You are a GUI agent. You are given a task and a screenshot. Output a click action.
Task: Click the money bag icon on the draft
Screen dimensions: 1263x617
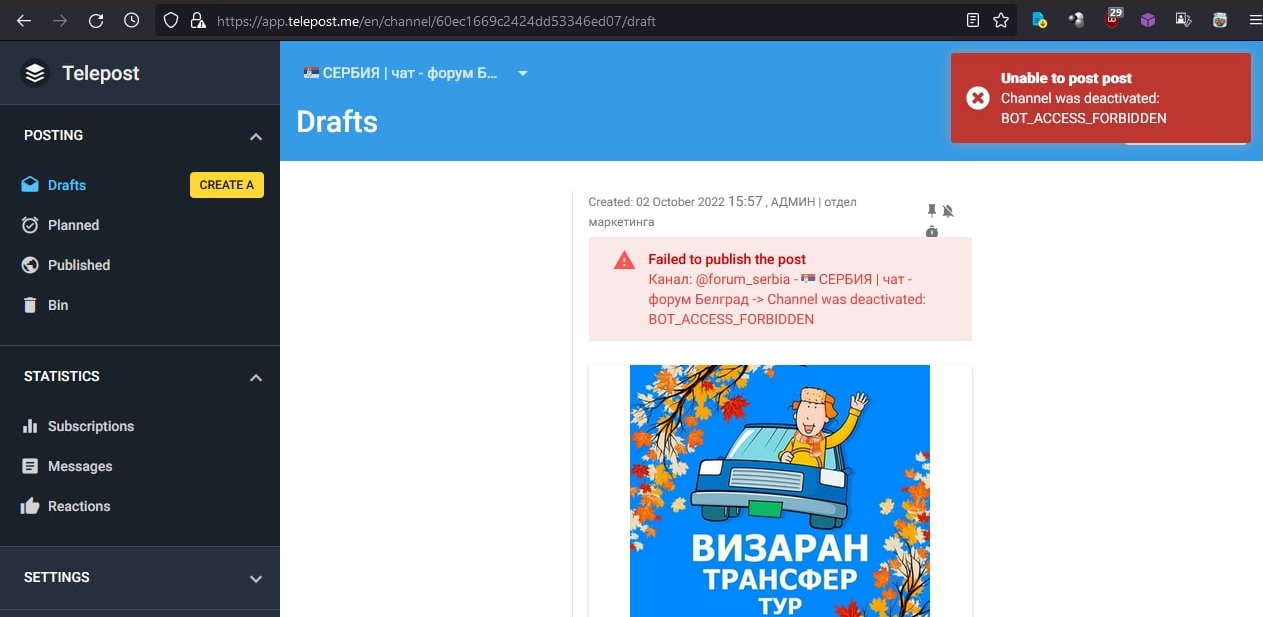pos(932,231)
